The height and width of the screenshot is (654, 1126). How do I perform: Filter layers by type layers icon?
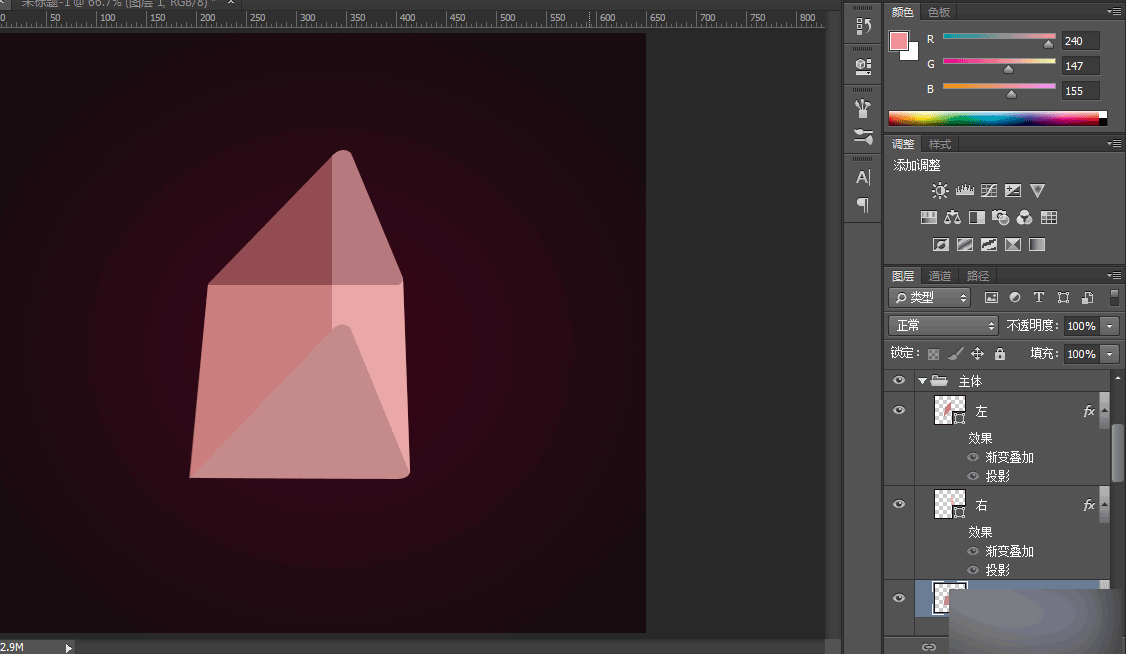1038,297
